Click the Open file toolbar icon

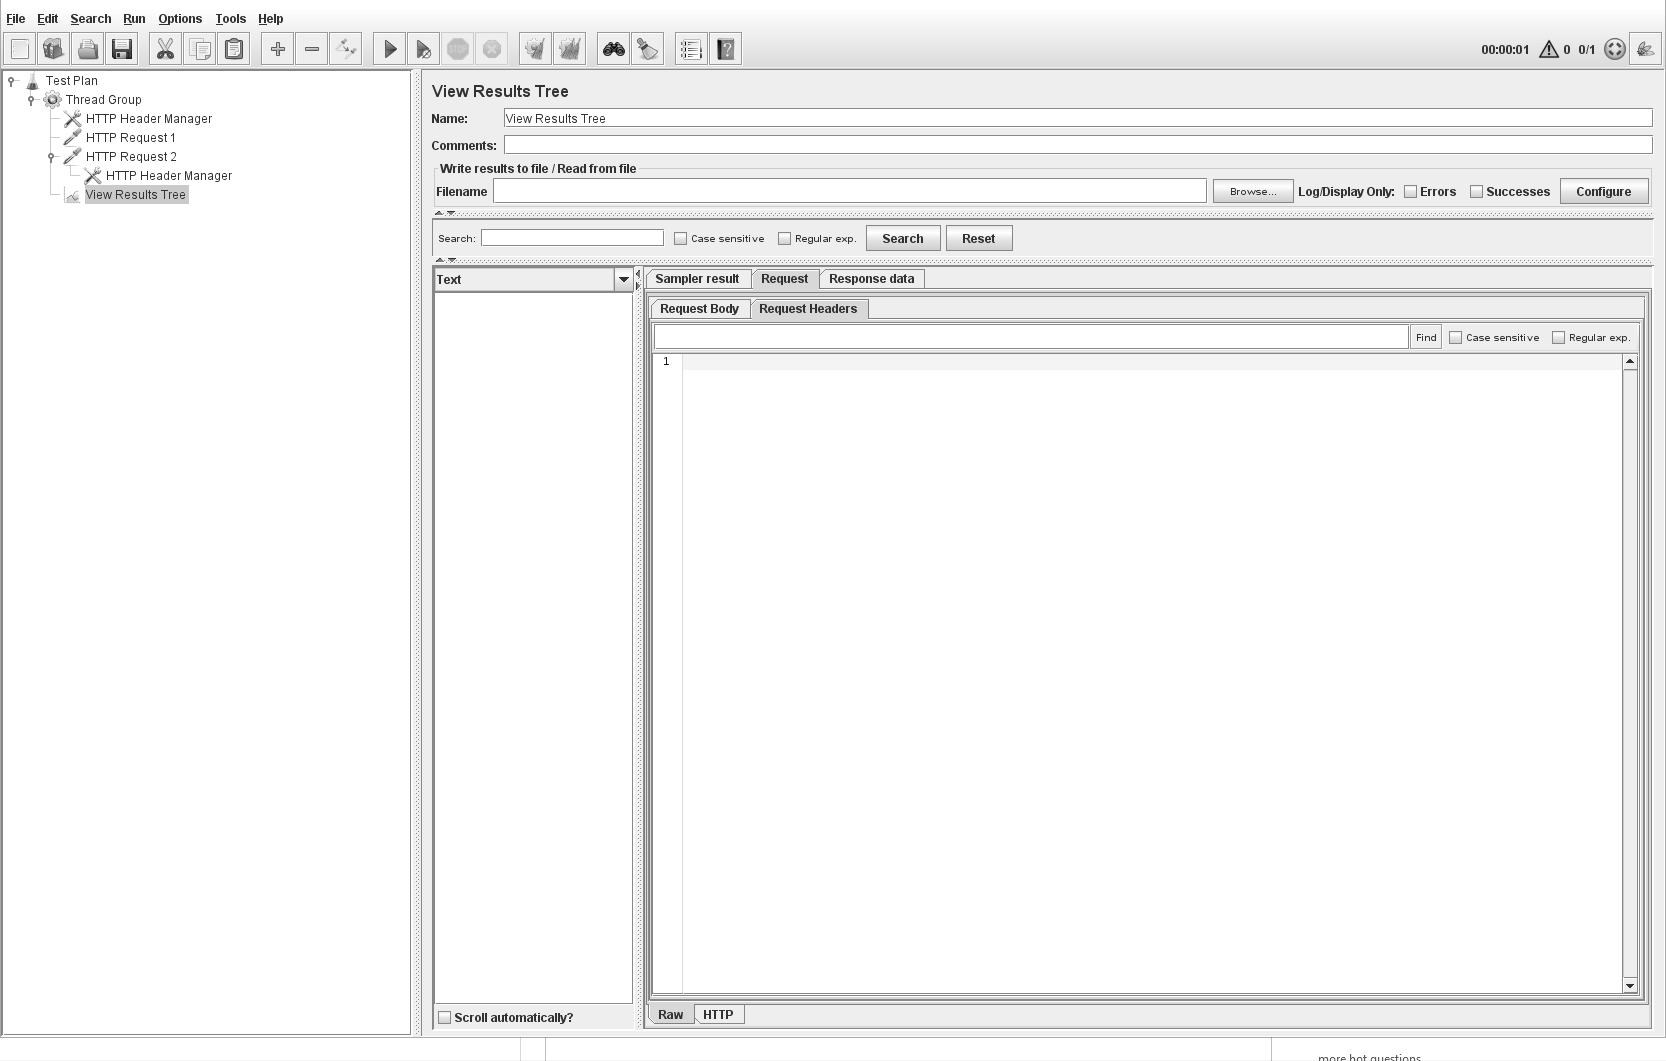pos(88,49)
